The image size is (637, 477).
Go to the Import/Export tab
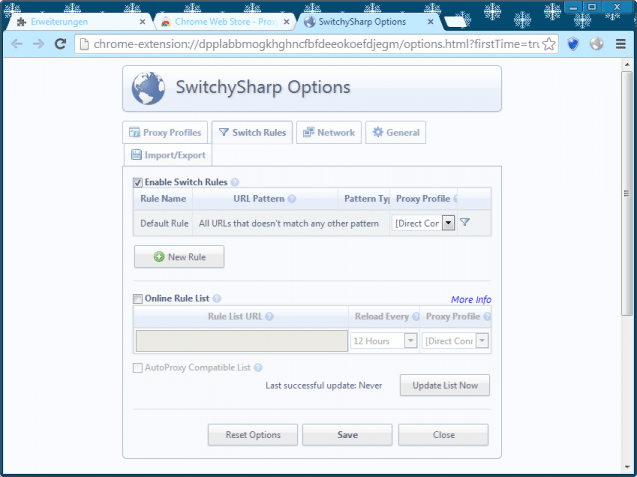pos(168,155)
